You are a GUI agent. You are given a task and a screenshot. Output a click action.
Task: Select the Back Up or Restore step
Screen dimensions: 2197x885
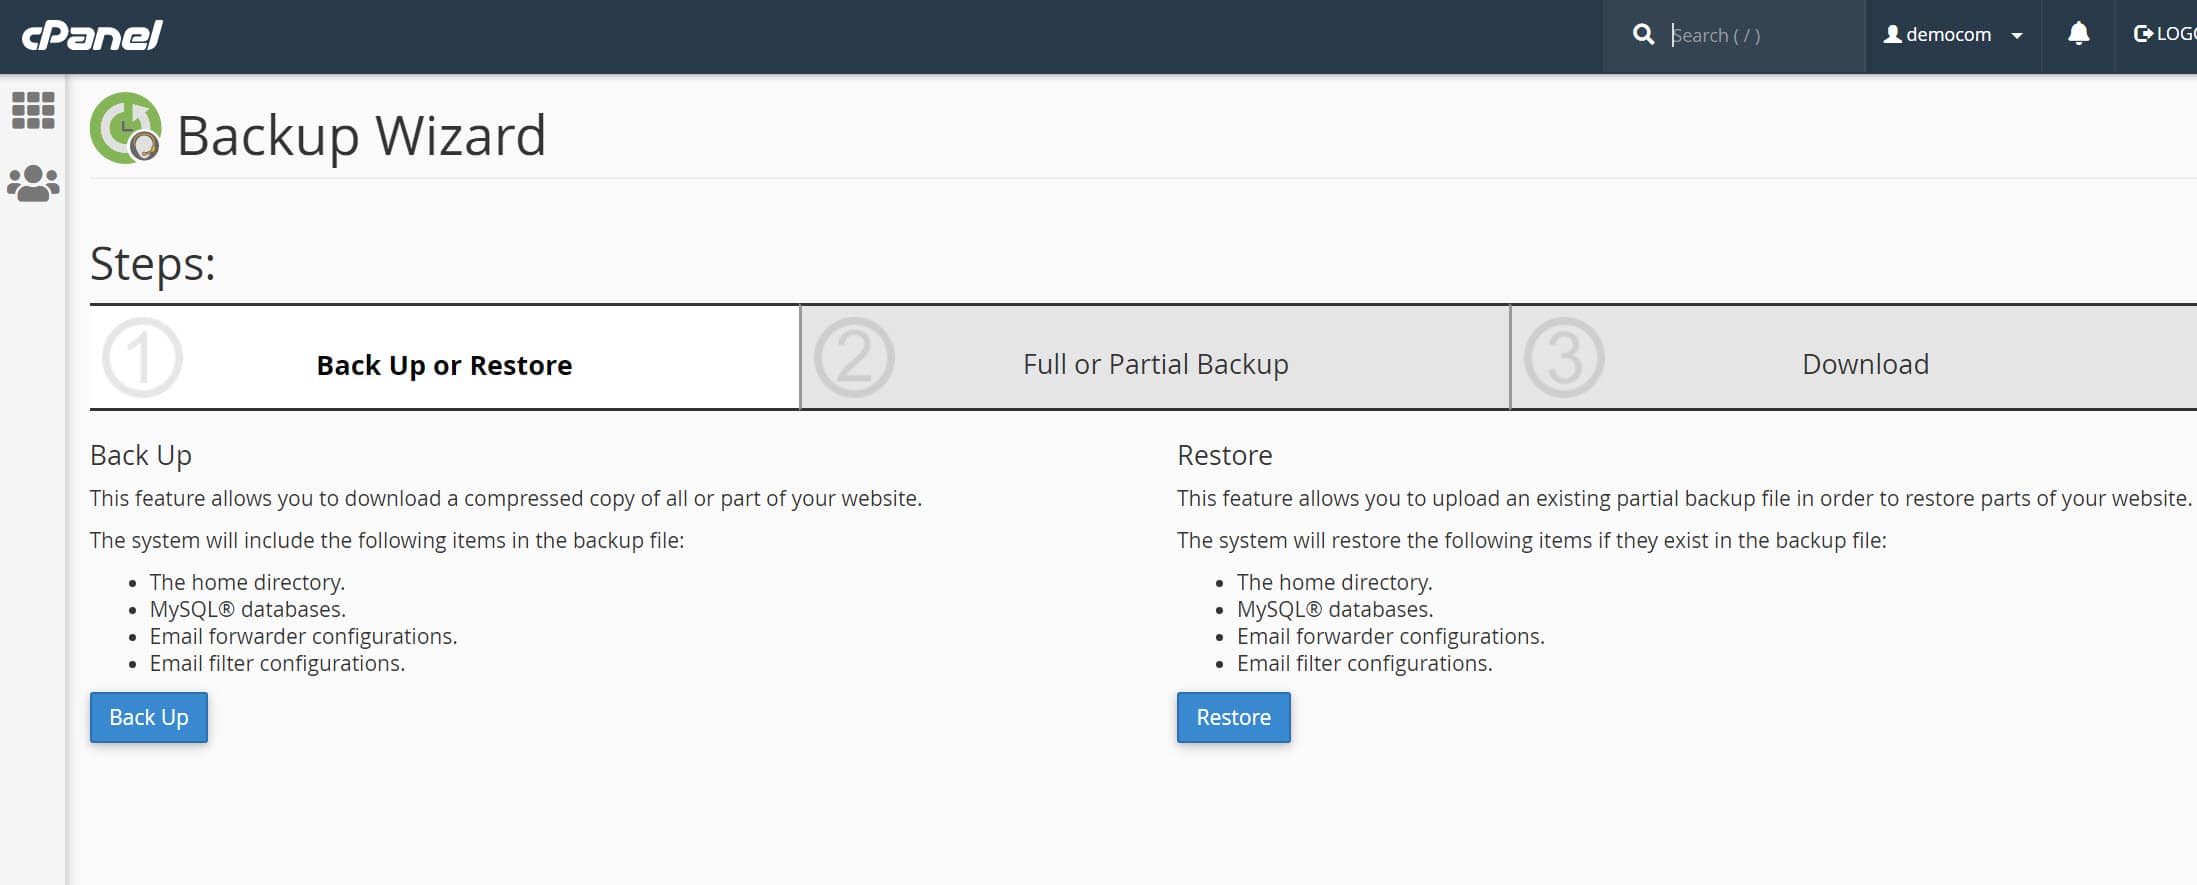coord(444,365)
